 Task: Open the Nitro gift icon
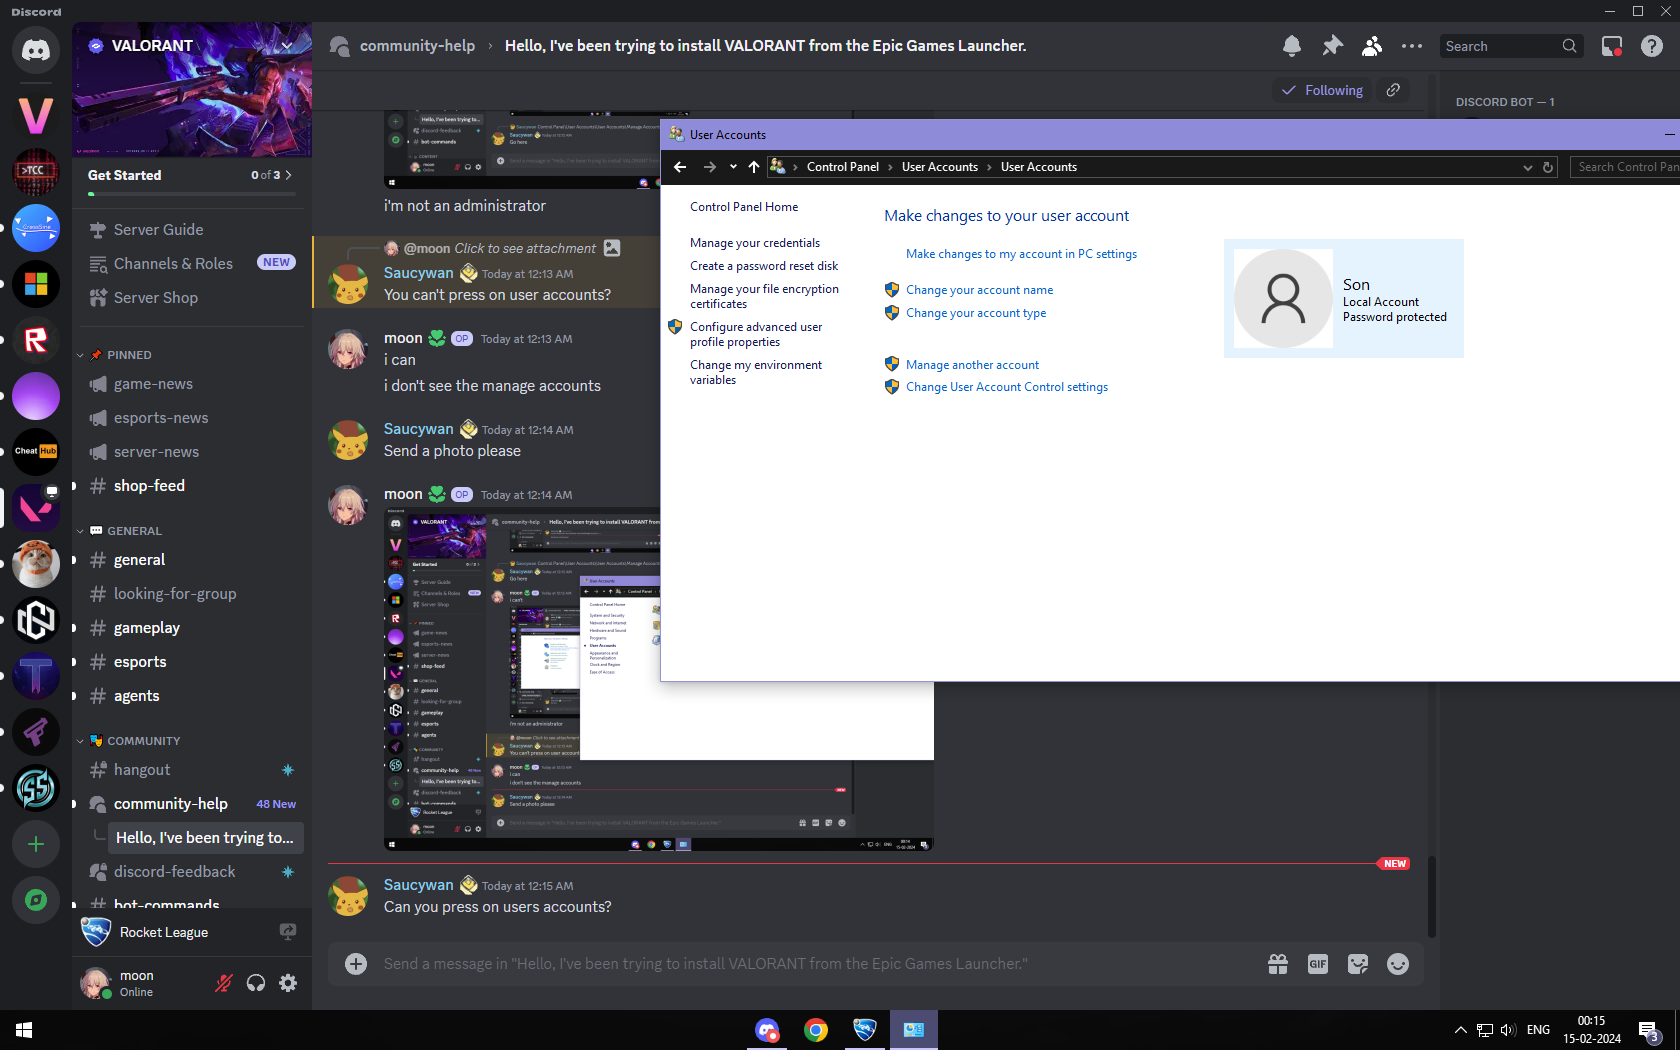[x=1278, y=964]
